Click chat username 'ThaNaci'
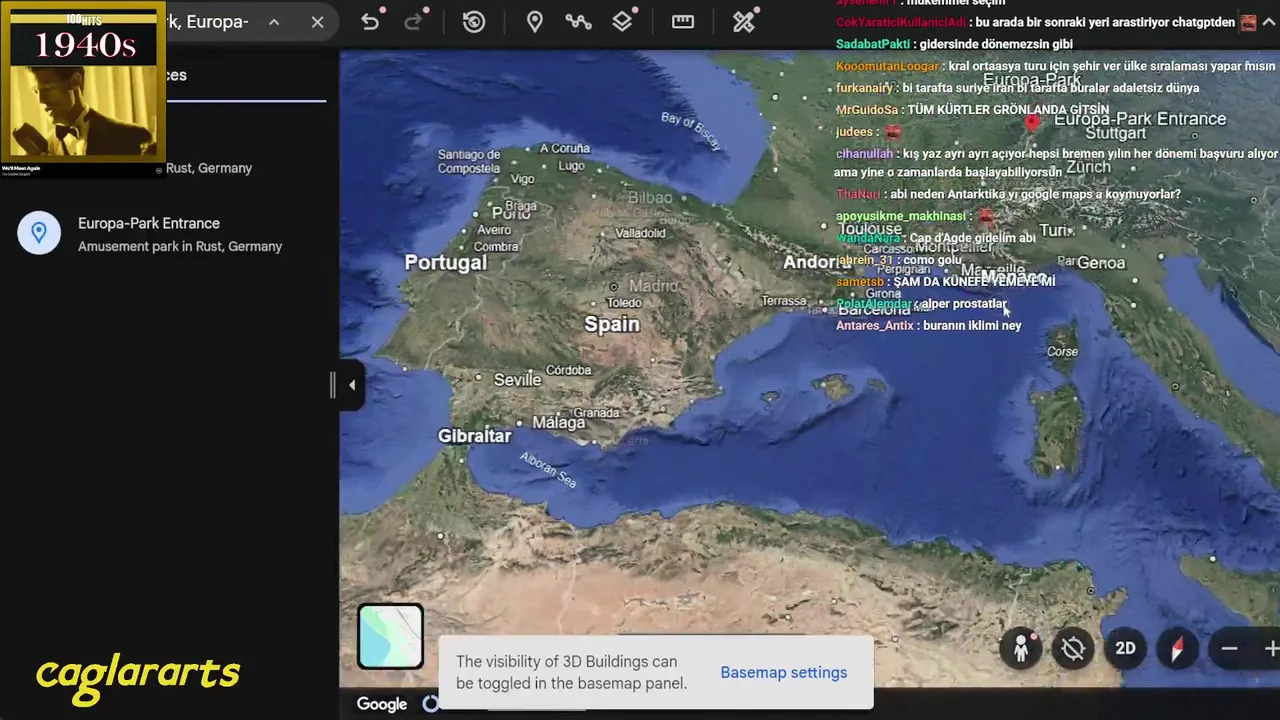 tap(859, 194)
